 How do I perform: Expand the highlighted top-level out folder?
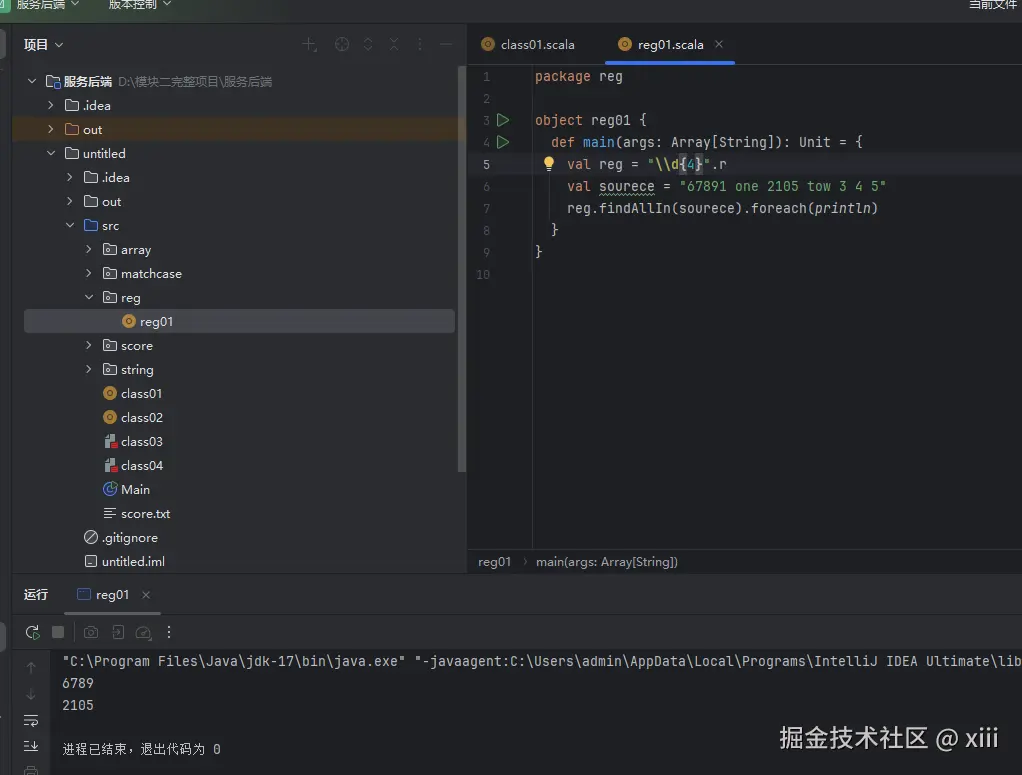click(51, 129)
